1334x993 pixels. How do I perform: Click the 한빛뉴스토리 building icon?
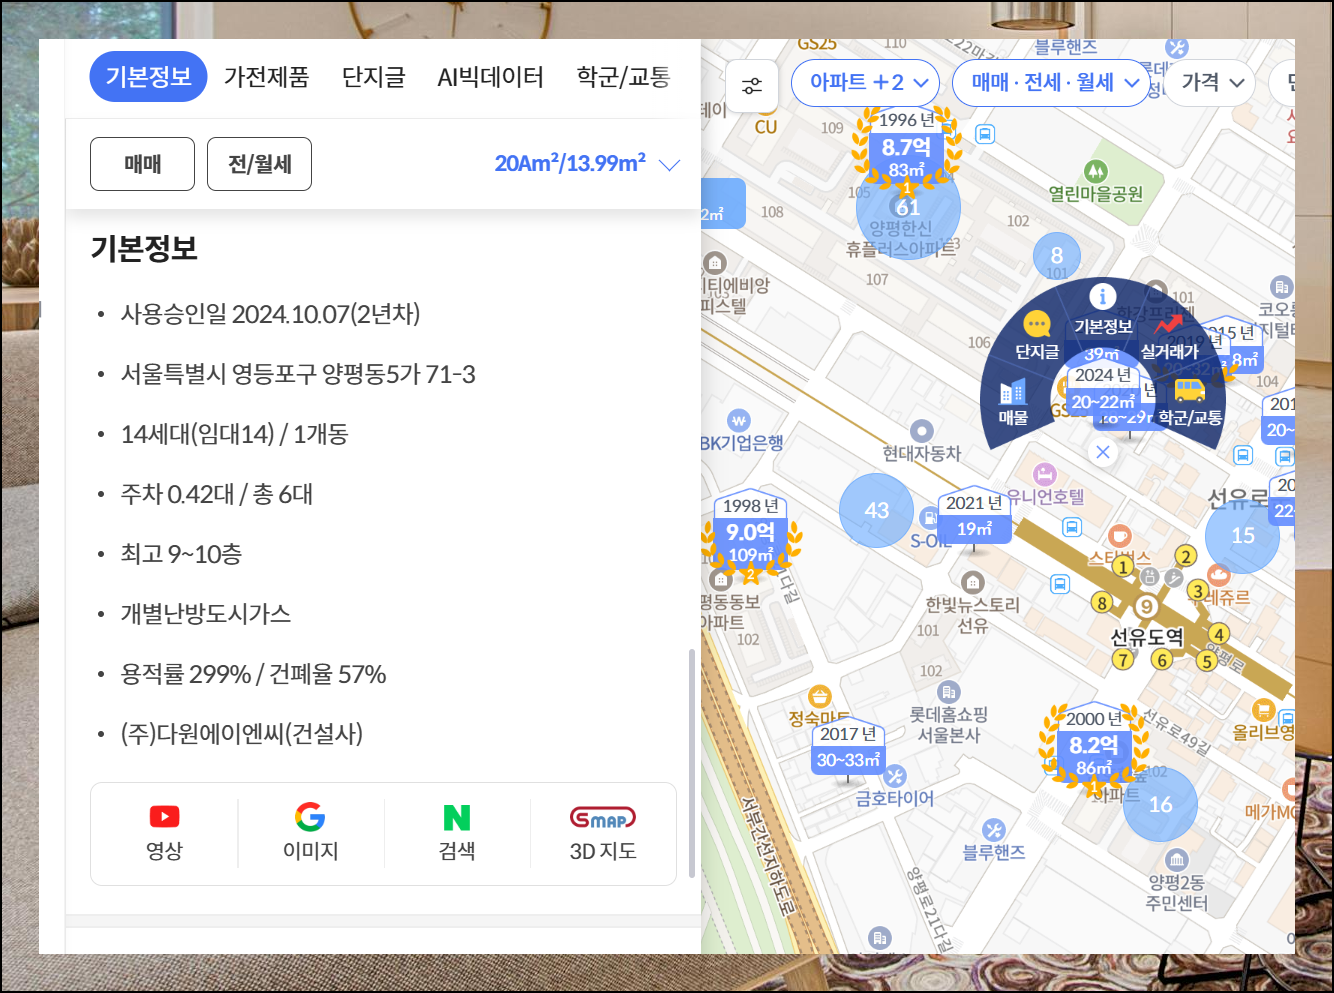tap(972, 582)
